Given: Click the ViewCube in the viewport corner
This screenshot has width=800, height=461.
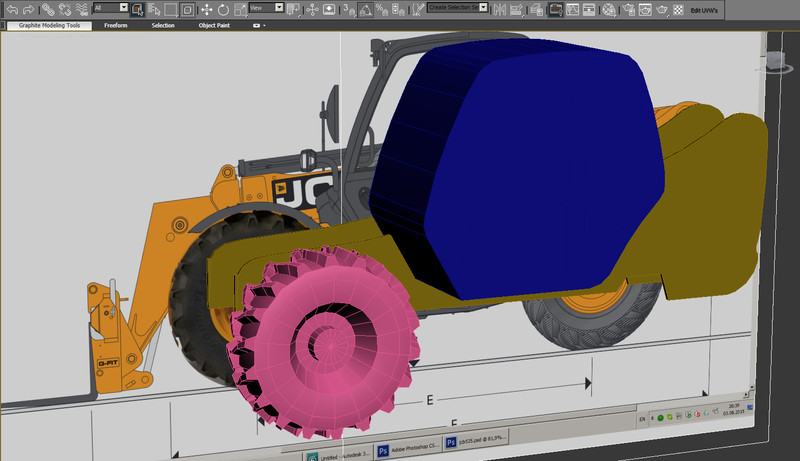Looking at the screenshot, I should click(x=776, y=62).
